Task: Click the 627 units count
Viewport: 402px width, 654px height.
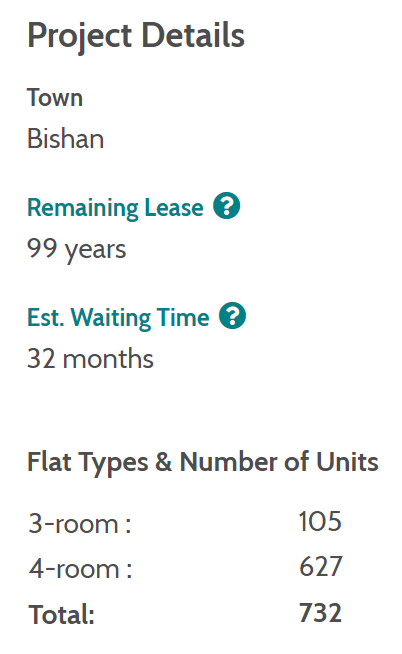Action: coord(321,567)
